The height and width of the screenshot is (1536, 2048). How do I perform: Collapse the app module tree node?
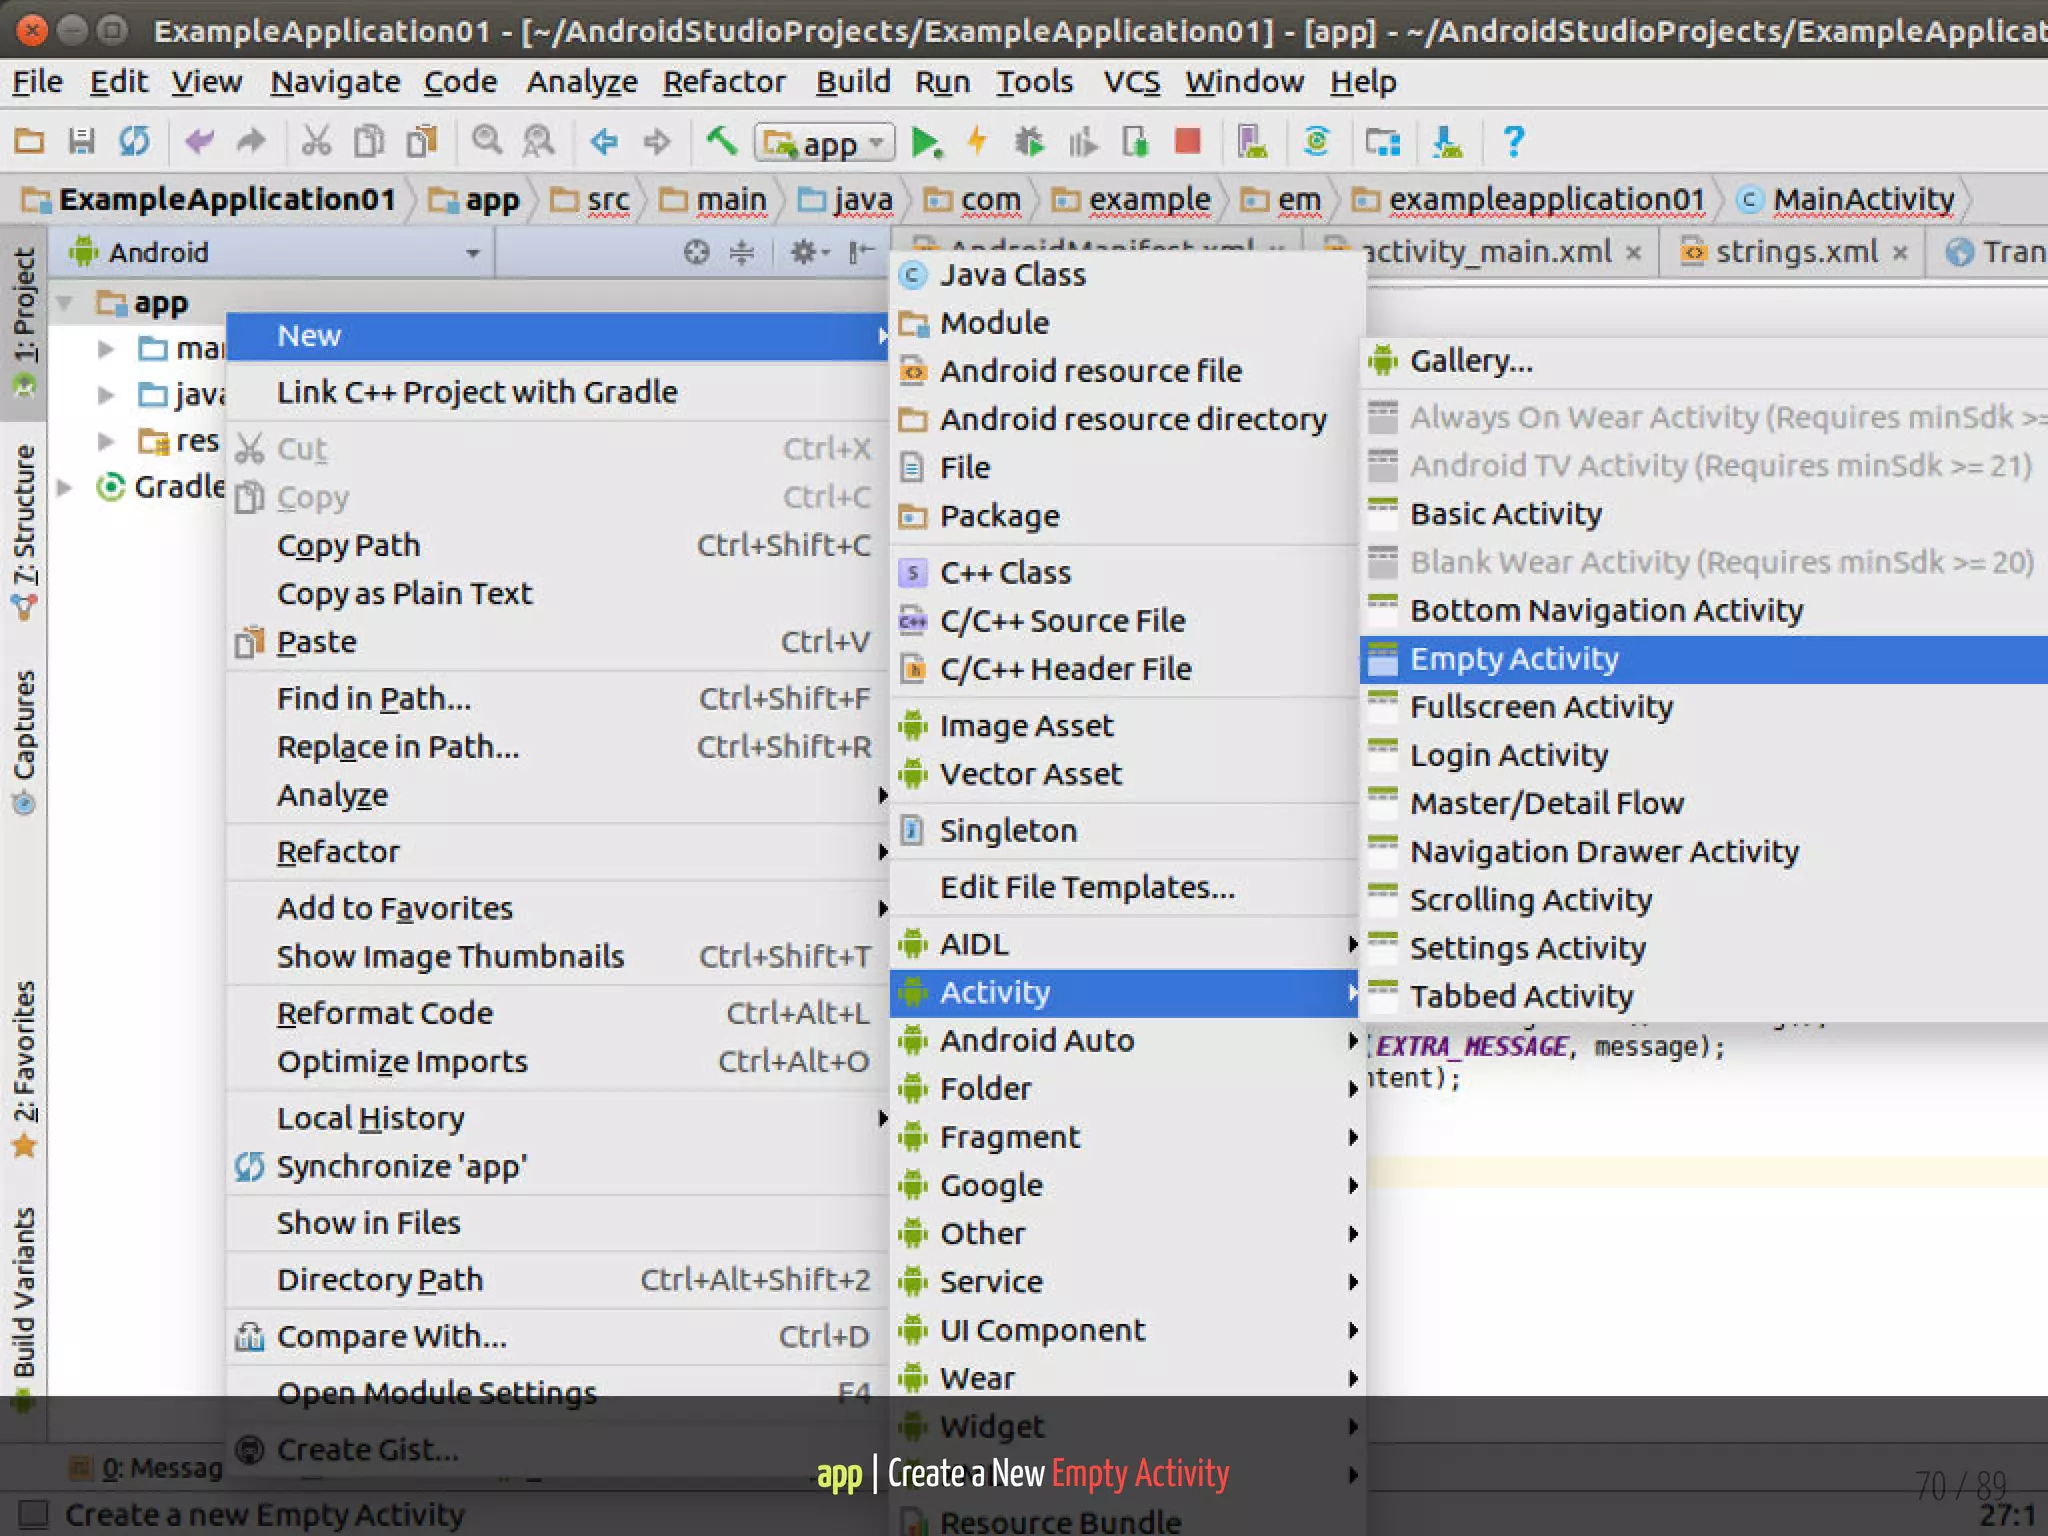pos(65,302)
